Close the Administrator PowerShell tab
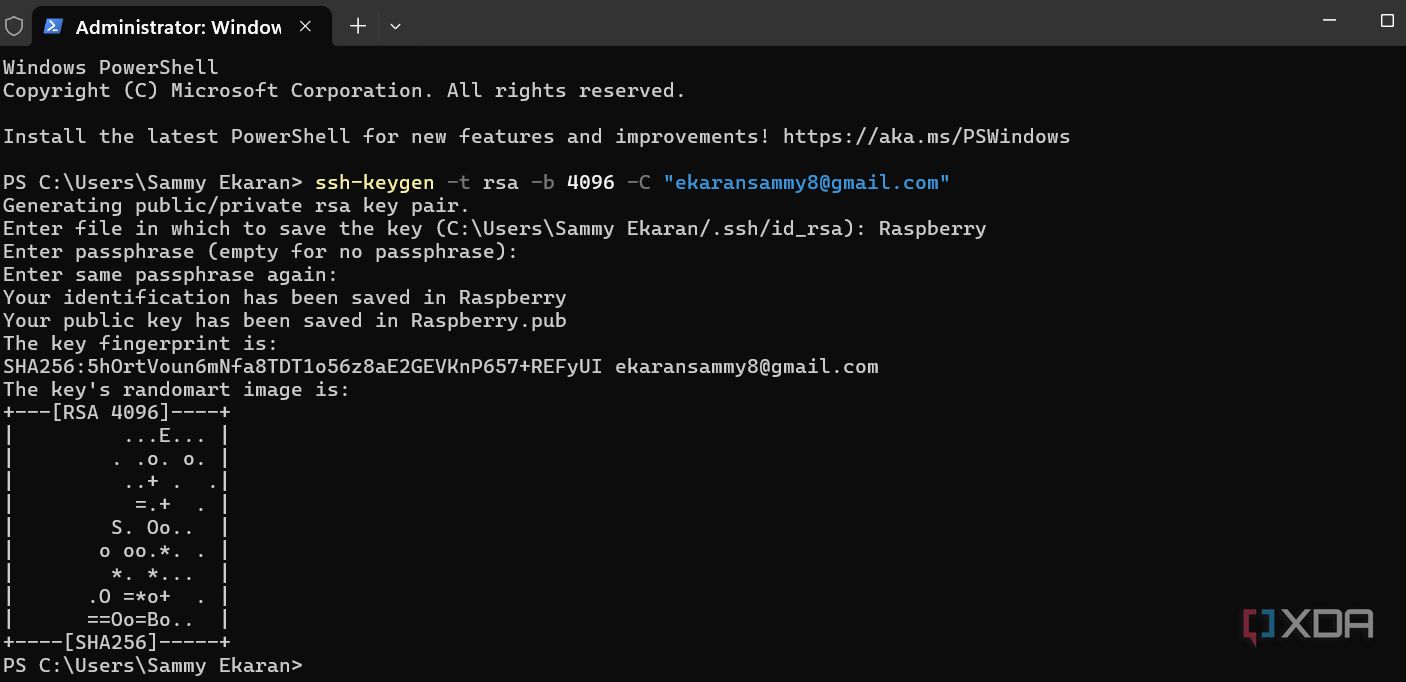Screen dimensions: 1406x682 [306, 26]
